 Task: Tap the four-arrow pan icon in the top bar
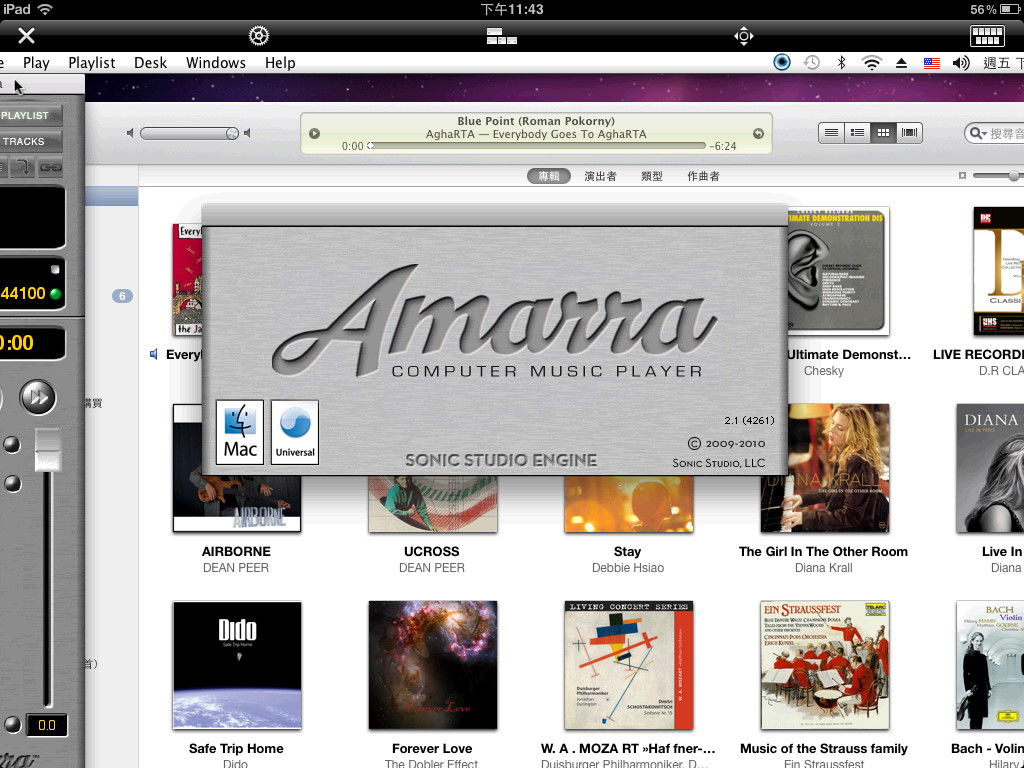pos(744,36)
